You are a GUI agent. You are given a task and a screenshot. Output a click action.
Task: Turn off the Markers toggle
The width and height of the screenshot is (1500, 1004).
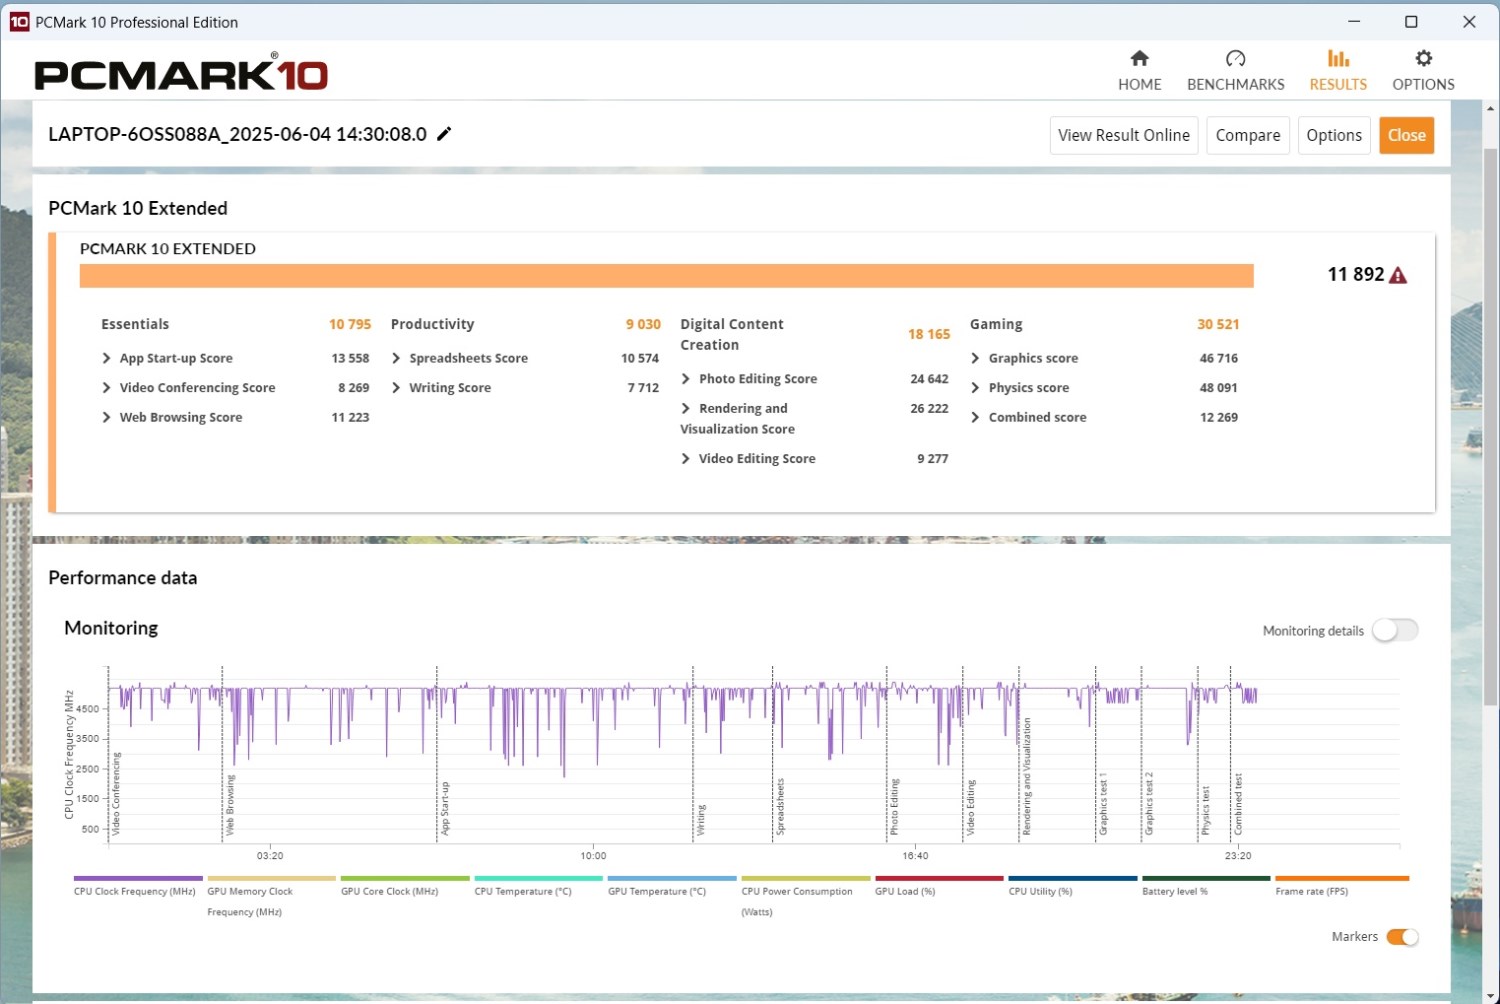click(x=1402, y=937)
